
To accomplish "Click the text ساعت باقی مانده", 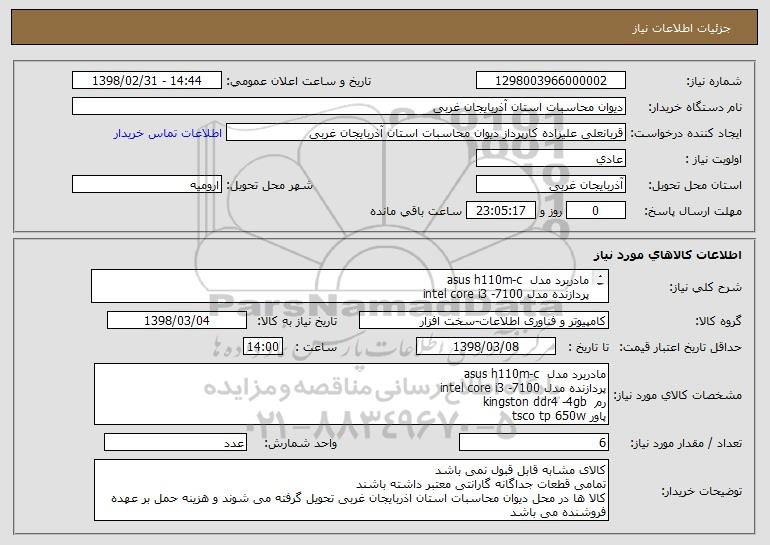I will click(x=416, y=211).
